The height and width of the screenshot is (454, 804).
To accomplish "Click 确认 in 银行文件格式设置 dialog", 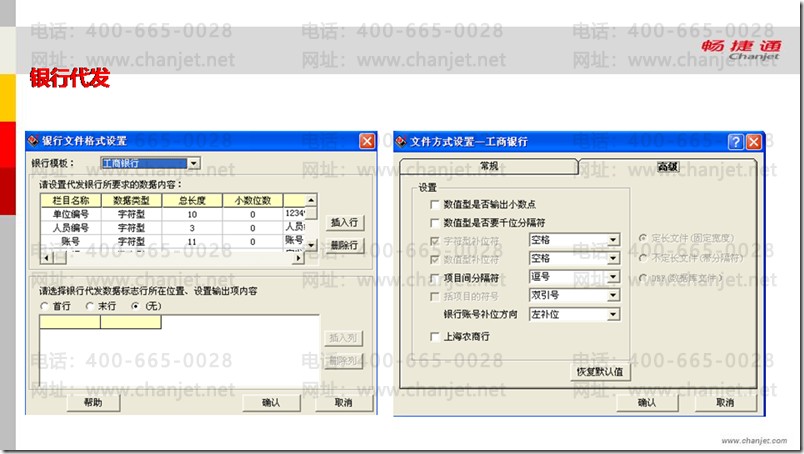I will tap(271, 403).
